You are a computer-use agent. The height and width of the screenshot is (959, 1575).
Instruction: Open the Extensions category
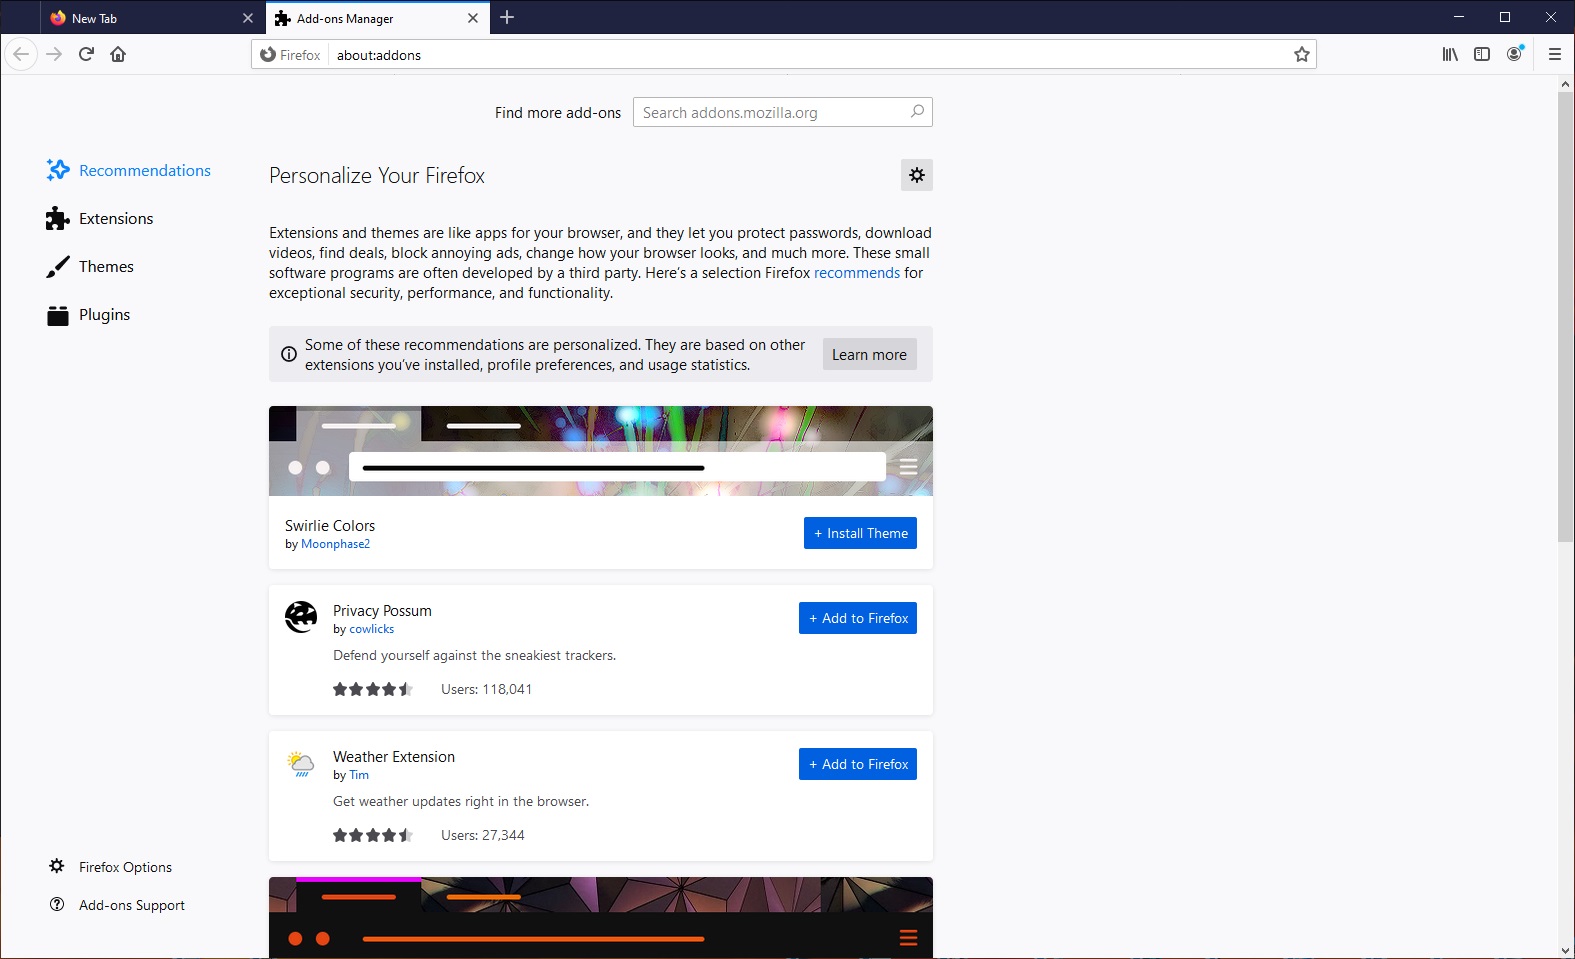[116, 219]
